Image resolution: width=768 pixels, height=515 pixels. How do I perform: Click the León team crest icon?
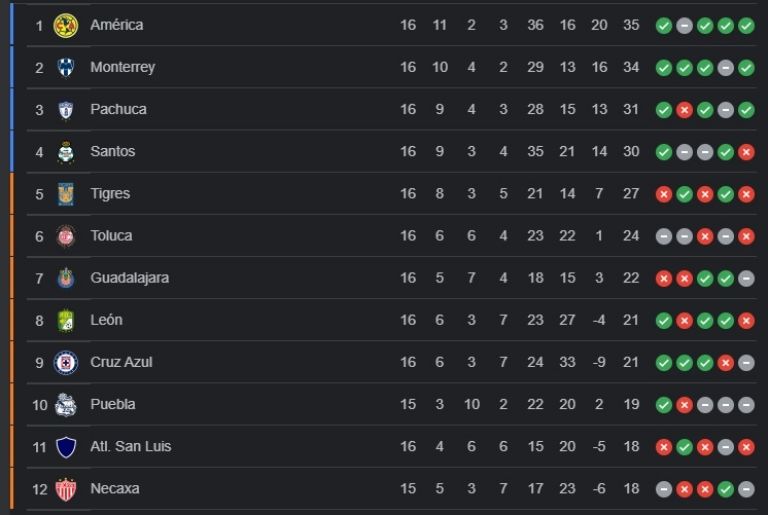[66, 320]
